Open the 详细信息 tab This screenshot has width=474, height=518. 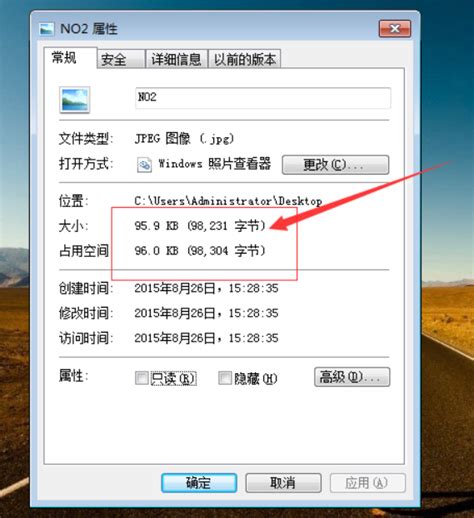tap(176, 59)
